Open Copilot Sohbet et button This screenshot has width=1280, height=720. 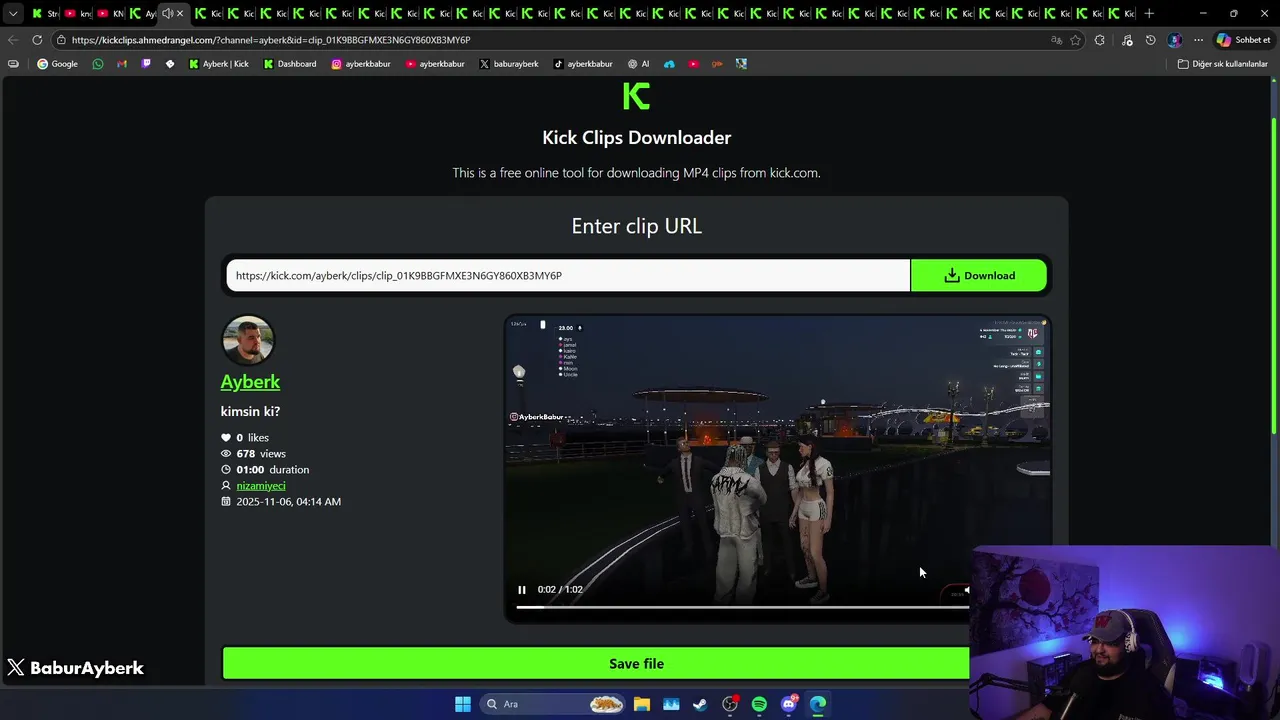pos(1243,40)
